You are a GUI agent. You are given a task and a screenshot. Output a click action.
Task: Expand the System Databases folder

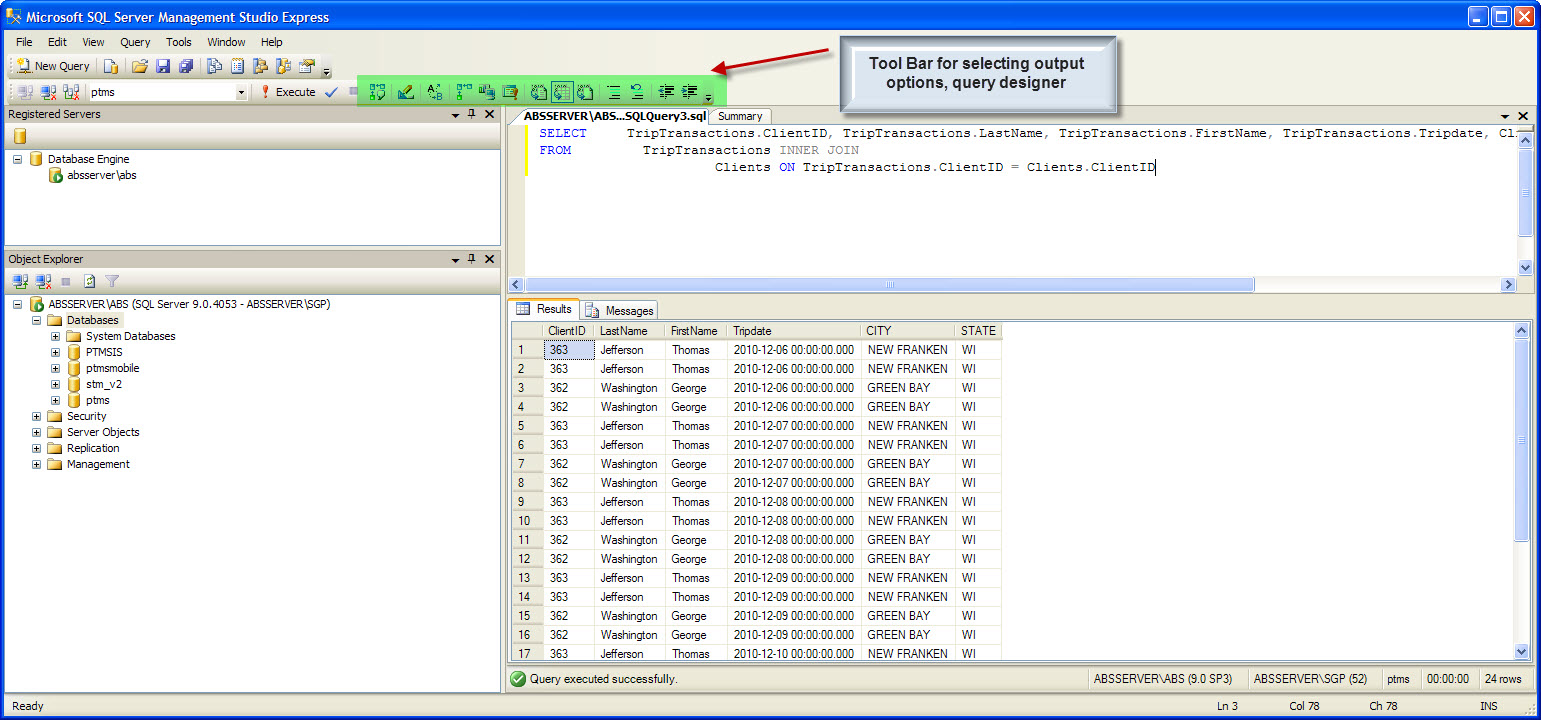[56, 336]
